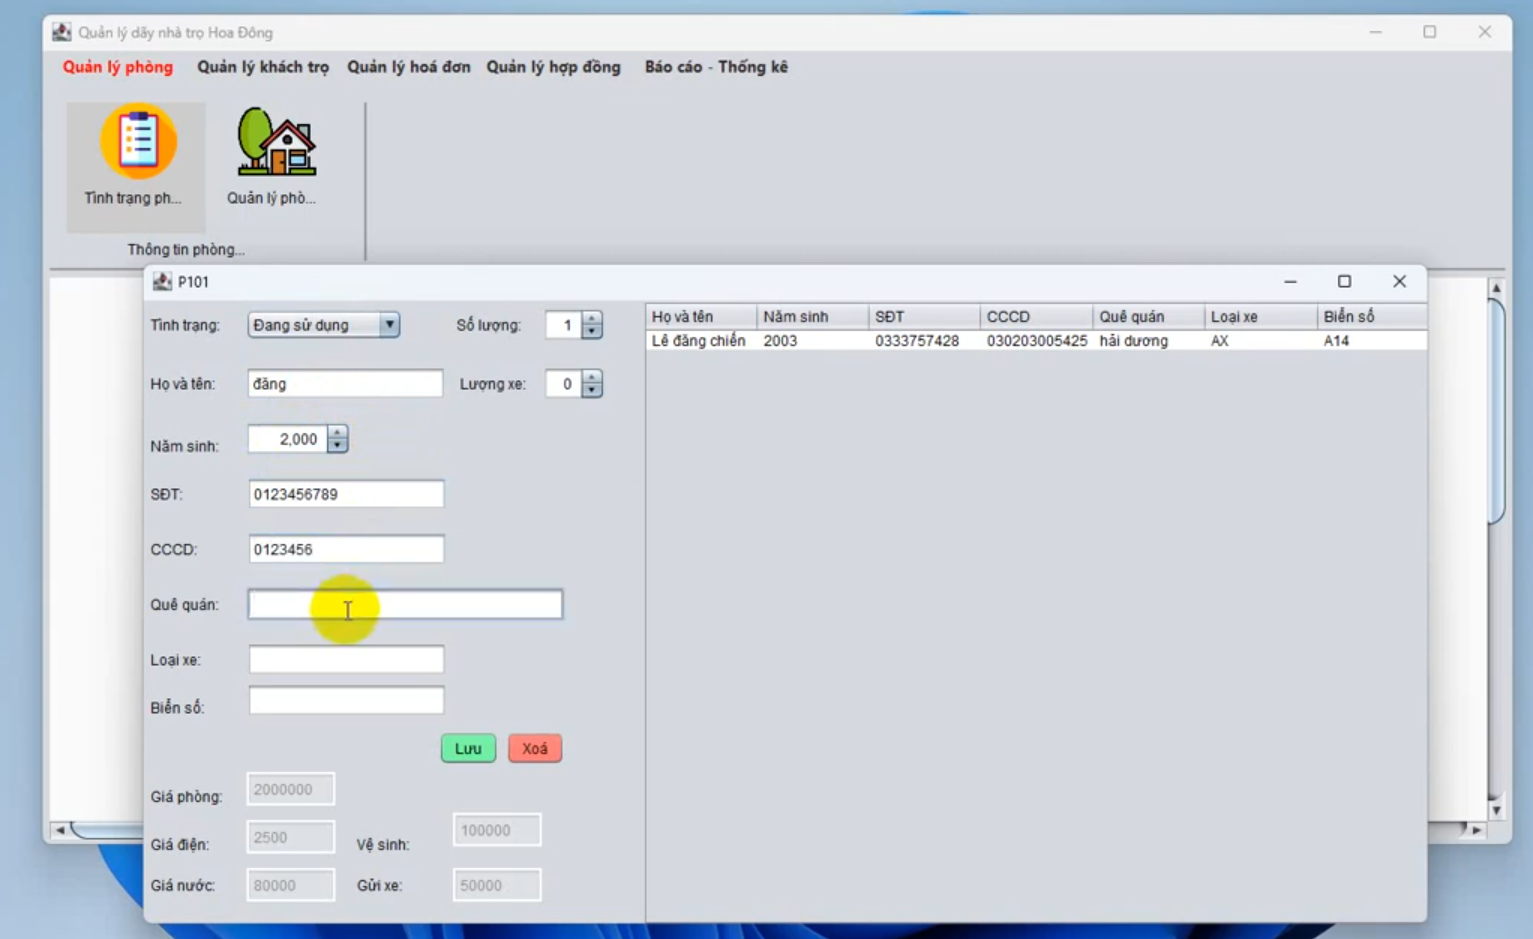Increase the Số lượng spinner value
1533x939 pixels.
click(x=592, y=319)
